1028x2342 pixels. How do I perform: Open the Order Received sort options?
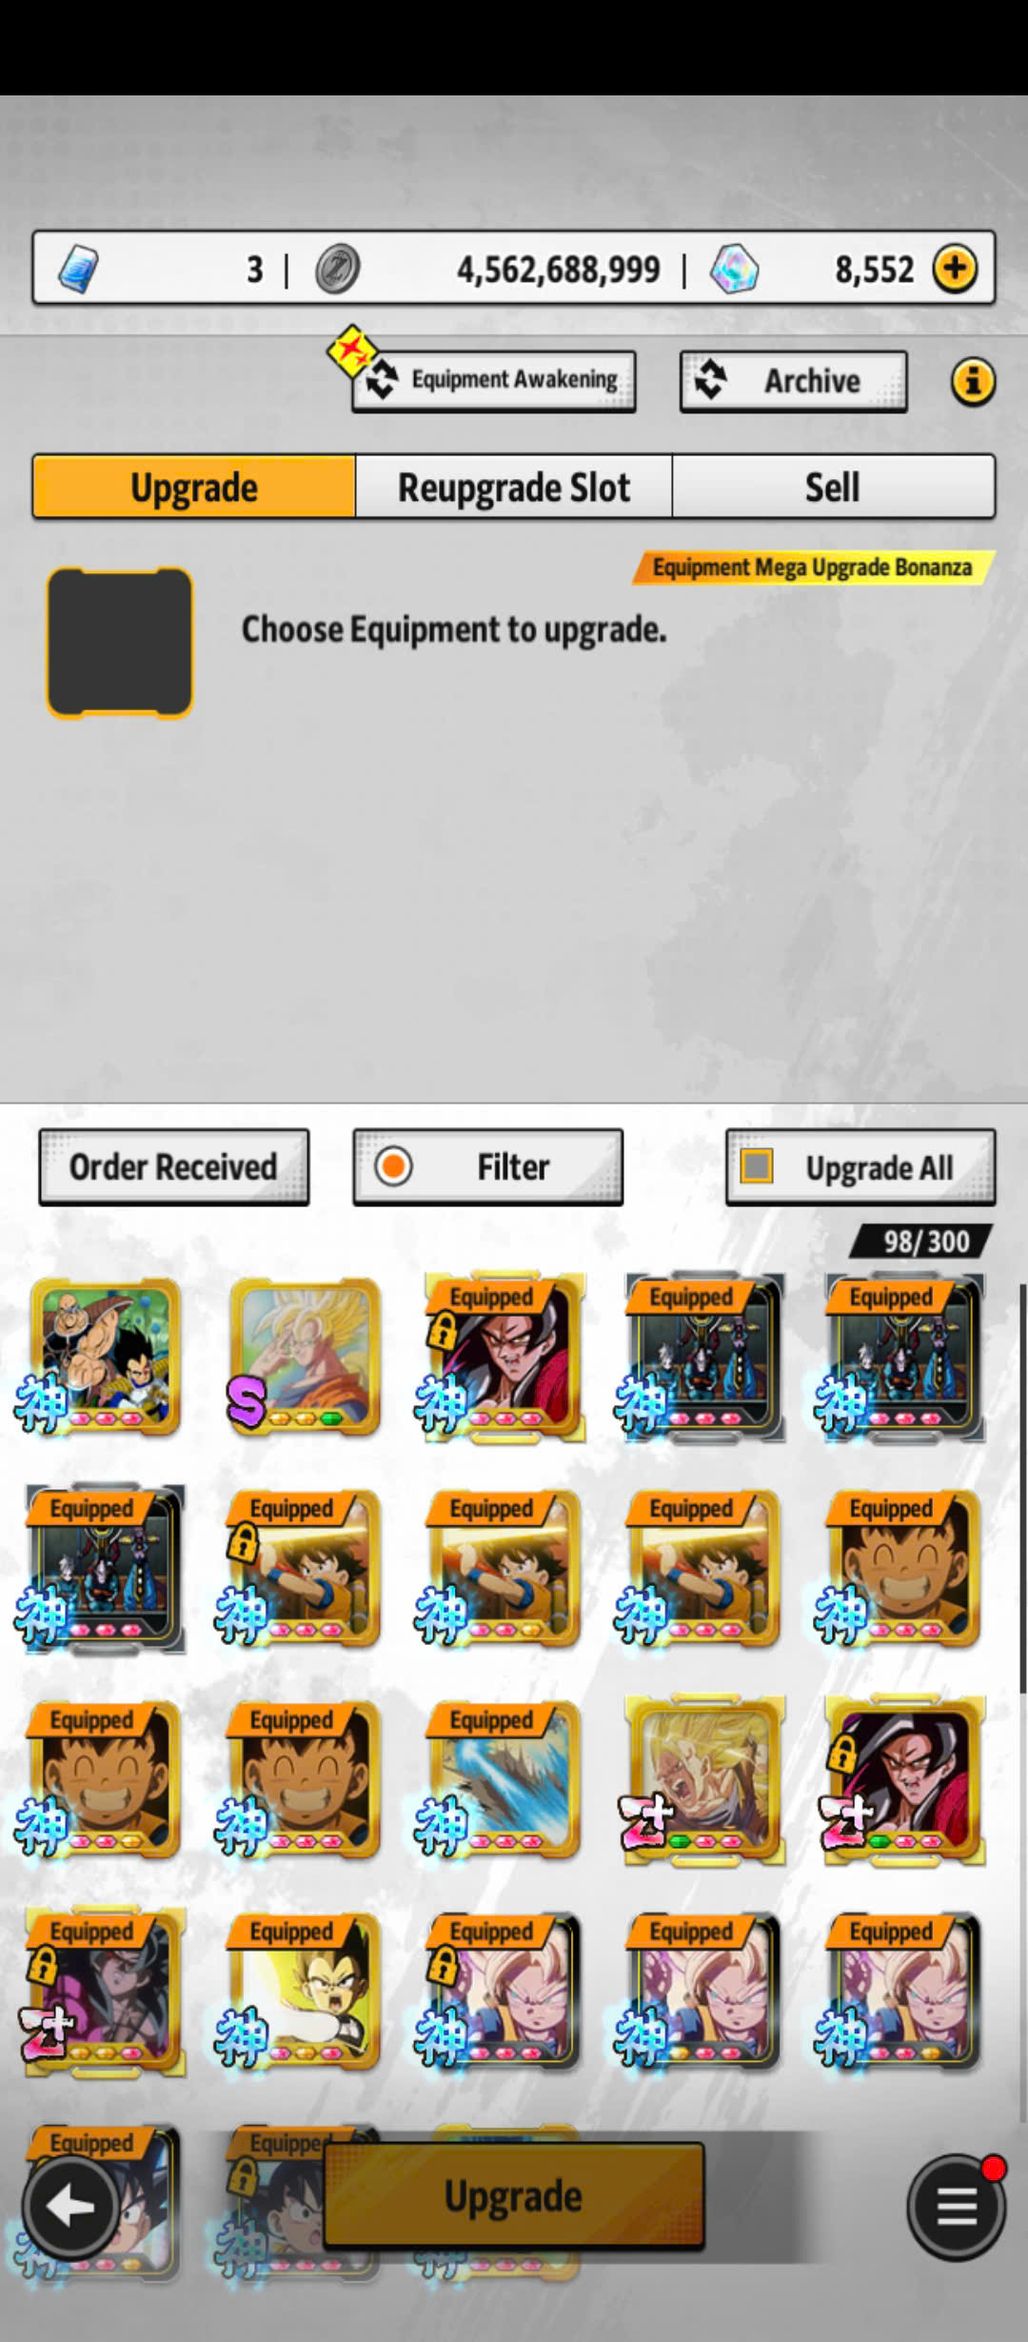pyautogui.click(x=174, y=1167)
